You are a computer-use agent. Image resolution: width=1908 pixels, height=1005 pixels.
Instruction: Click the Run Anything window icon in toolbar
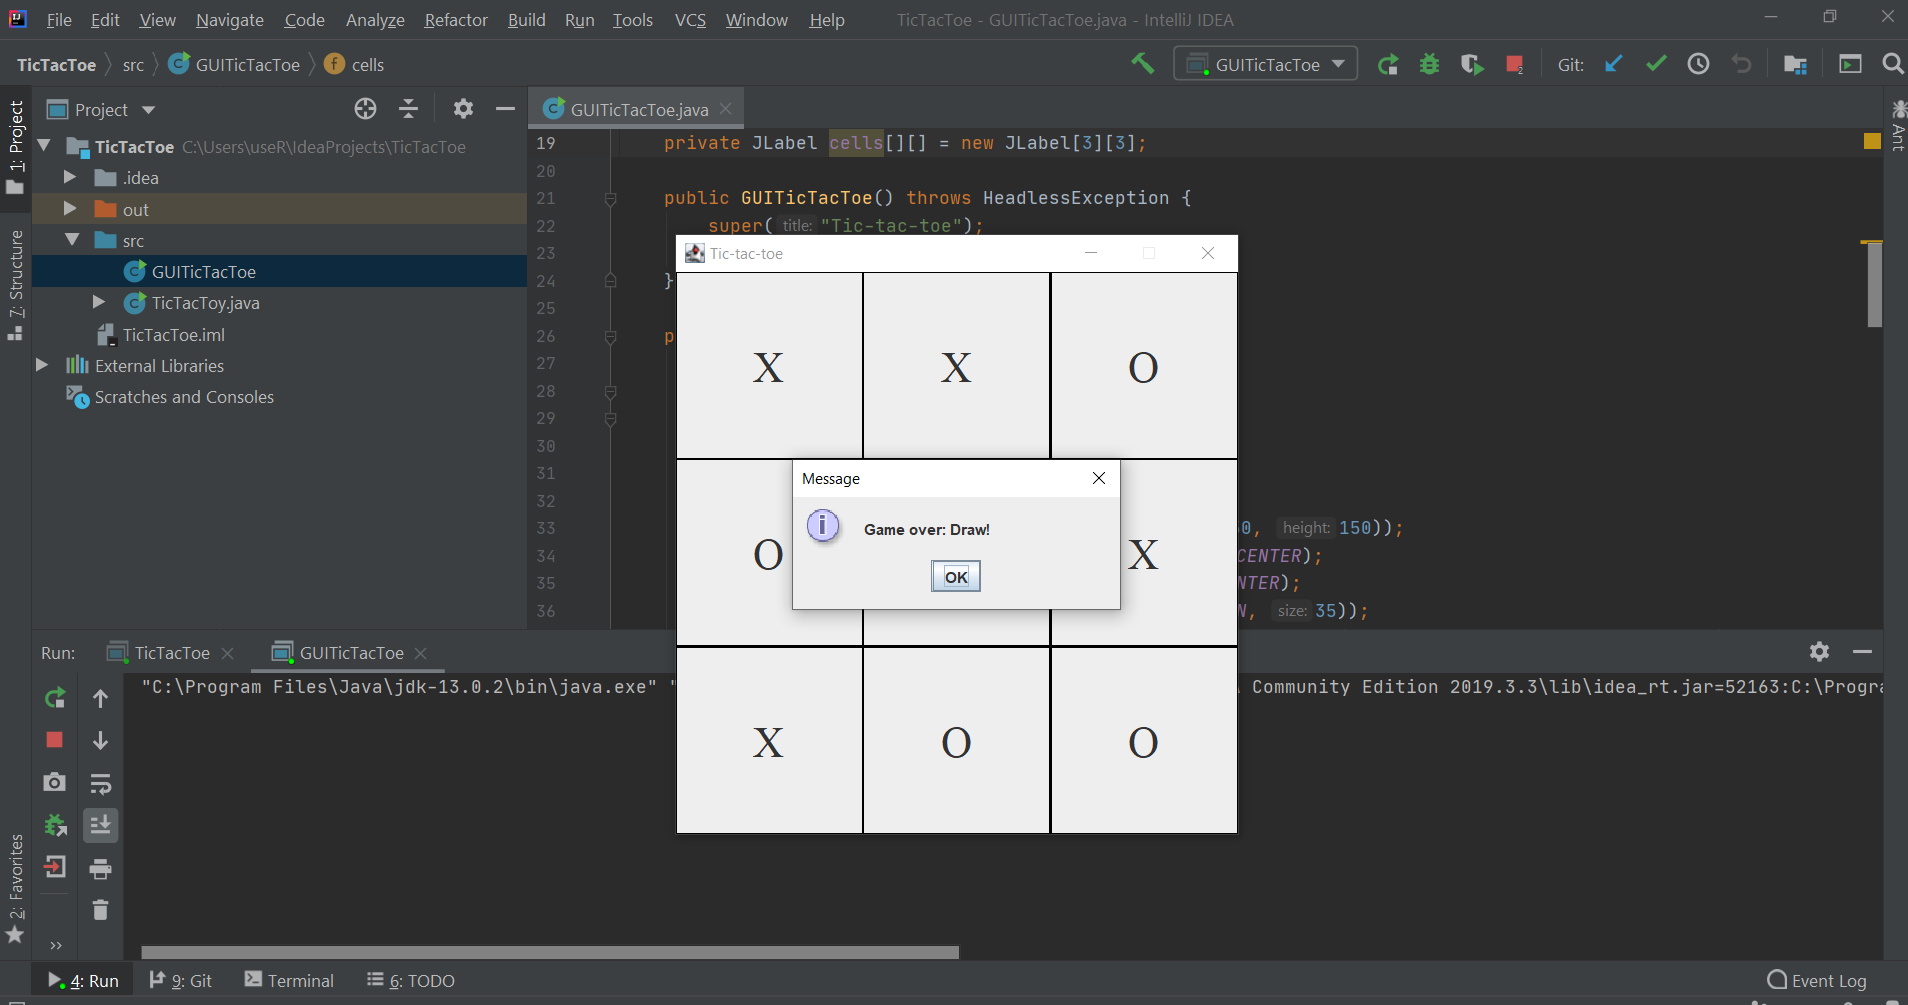pyautogui.click(x=1850, y=65)
